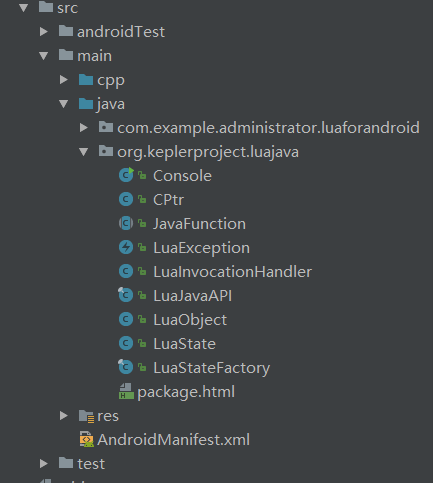The width and height of the screenshot is (433, 483).
Task: Click the org.keplerproject.luajava package icon
Action: click(106, 151)
